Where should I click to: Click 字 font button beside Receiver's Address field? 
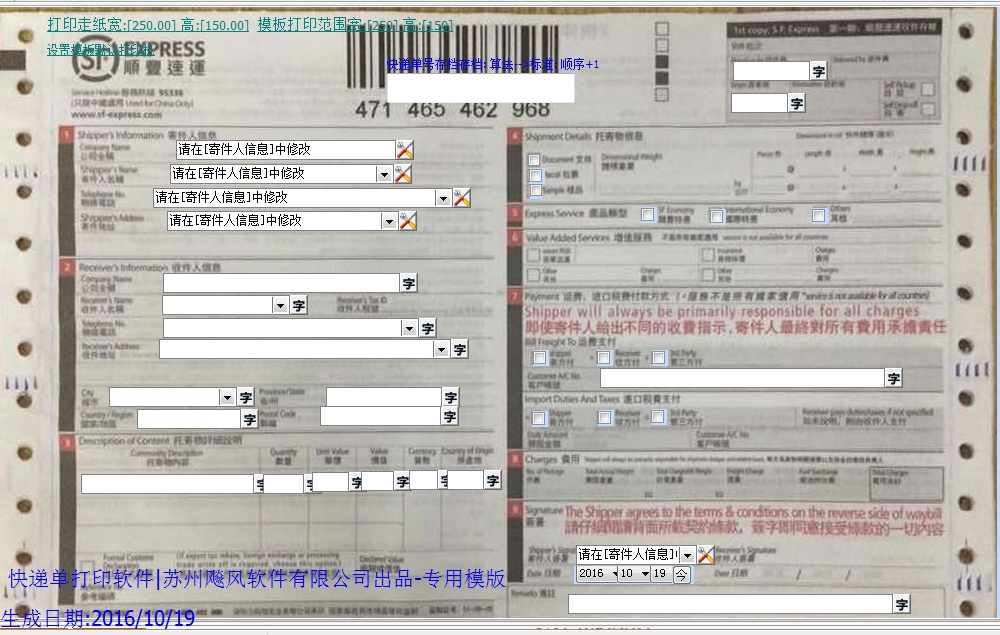click(460, 349)
